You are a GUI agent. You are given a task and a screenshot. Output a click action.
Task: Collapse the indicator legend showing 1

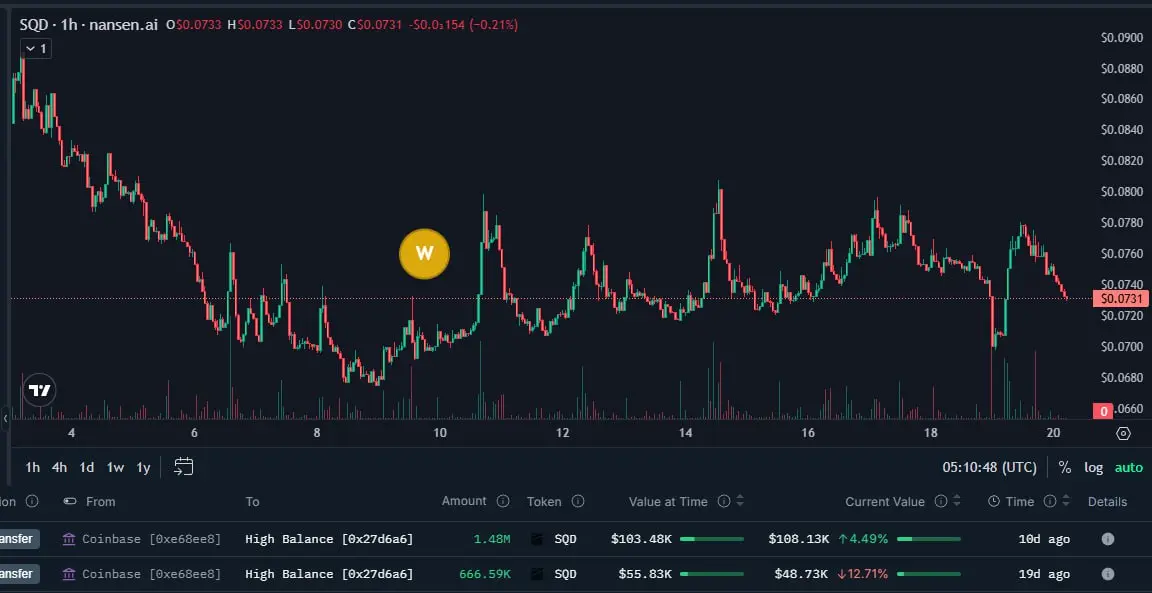point(35,48)
